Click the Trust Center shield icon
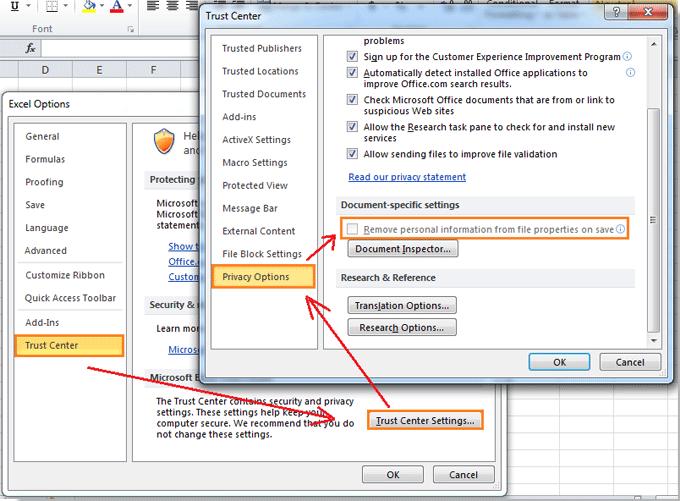This screenshot has width=680, height=501. click(x=164, y=141)
